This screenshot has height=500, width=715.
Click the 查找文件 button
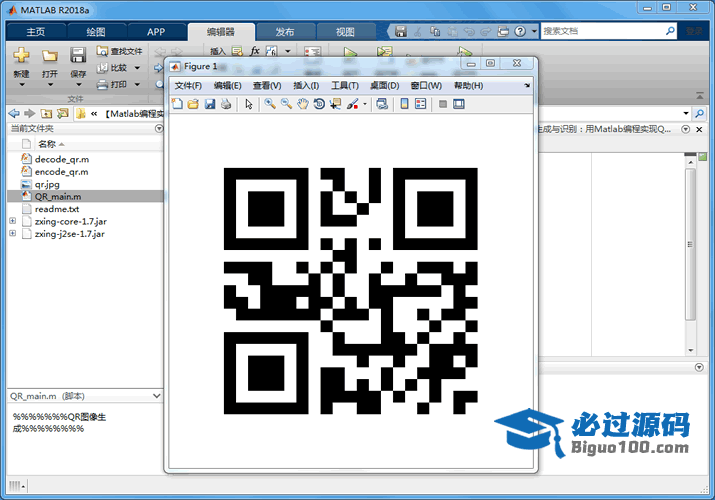click(119, 52)
